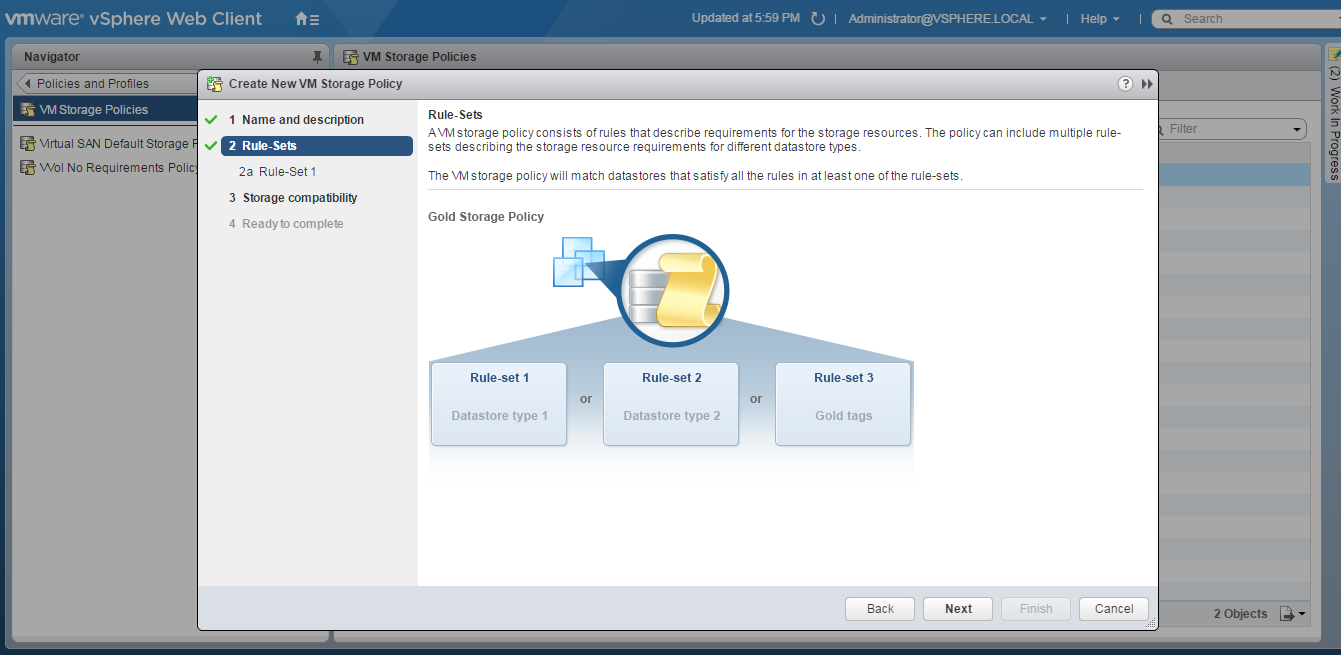Select VM Storage Policies in Navigator

[105, 110]
